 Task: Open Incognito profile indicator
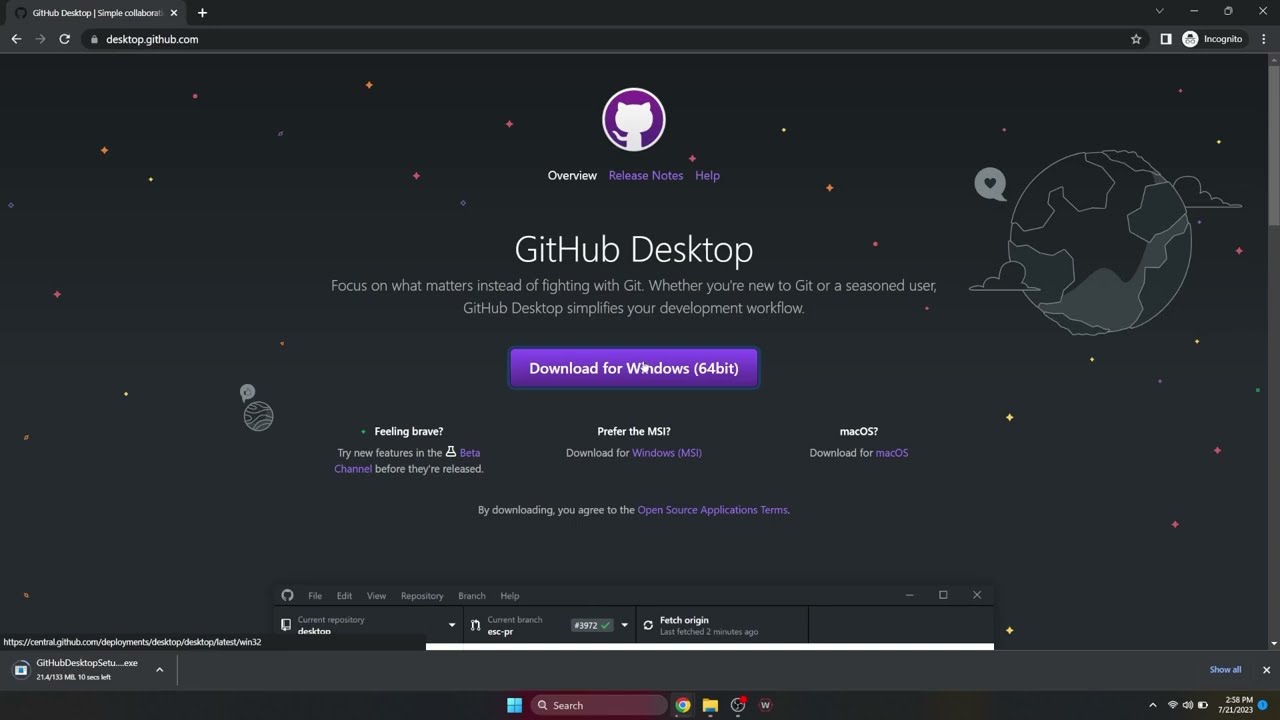coord(1213,39)
